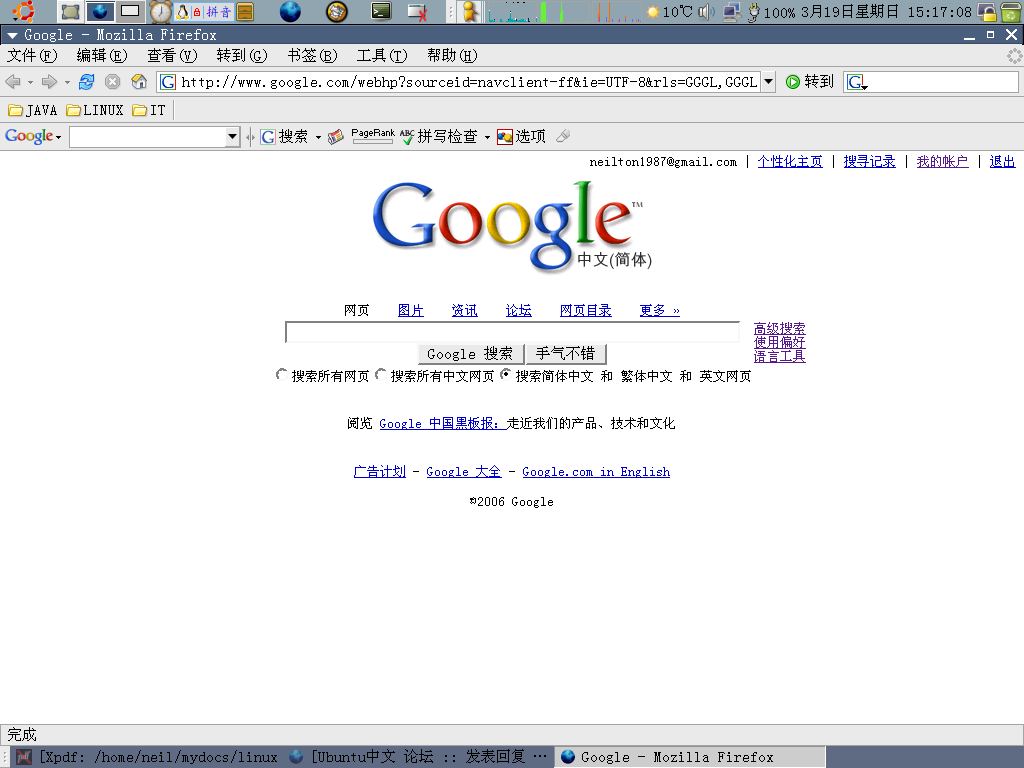This screenshot has height=768, width=1024.
Task: Click the Stop loading icon
Action: [x=112, y=82]
